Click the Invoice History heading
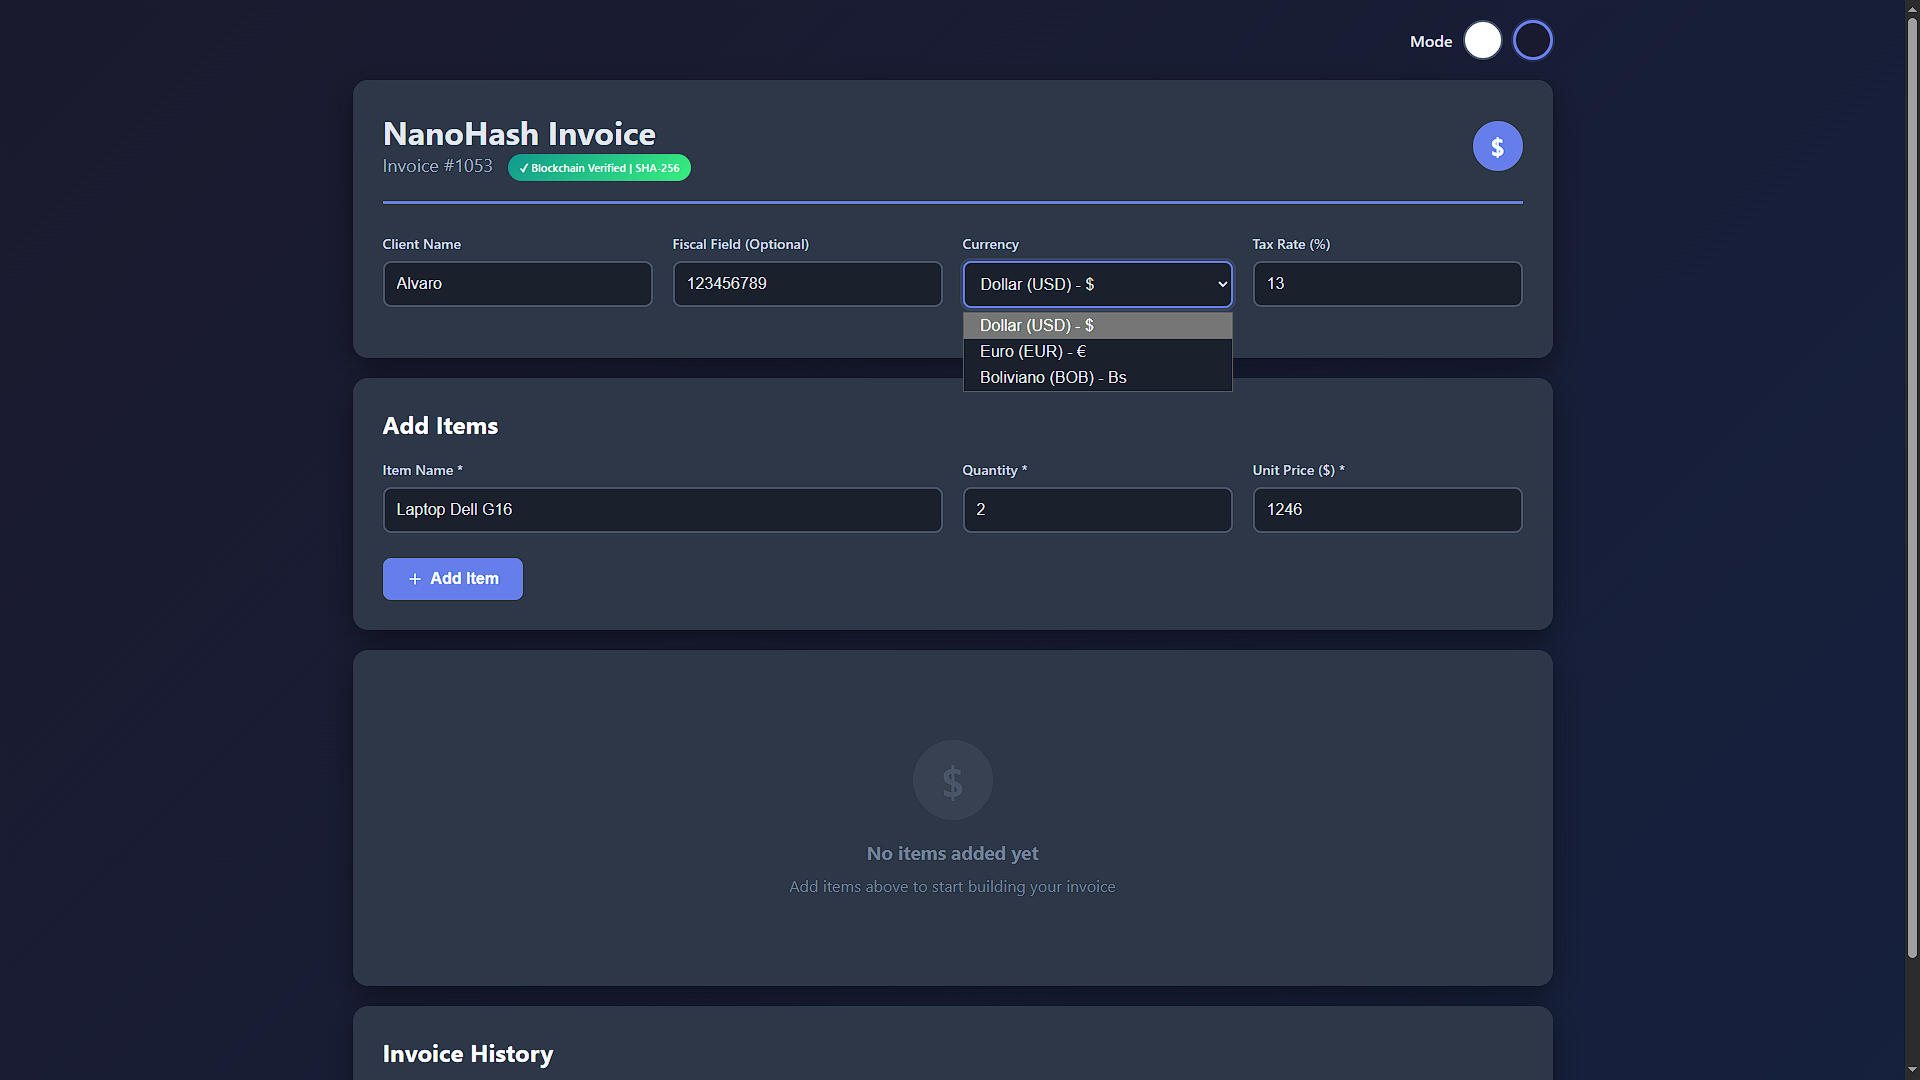1920x1080 pixels. tap(468, 1054)
